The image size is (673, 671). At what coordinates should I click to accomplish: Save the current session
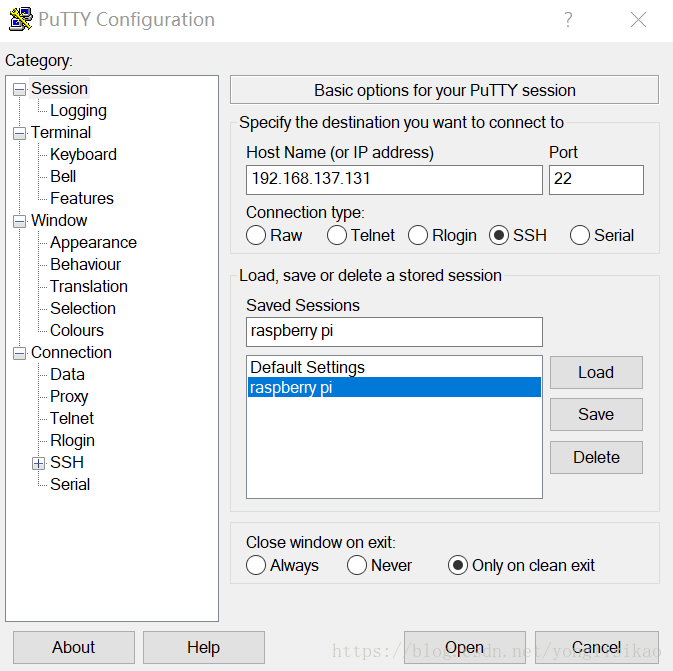[x=596, y=414]
